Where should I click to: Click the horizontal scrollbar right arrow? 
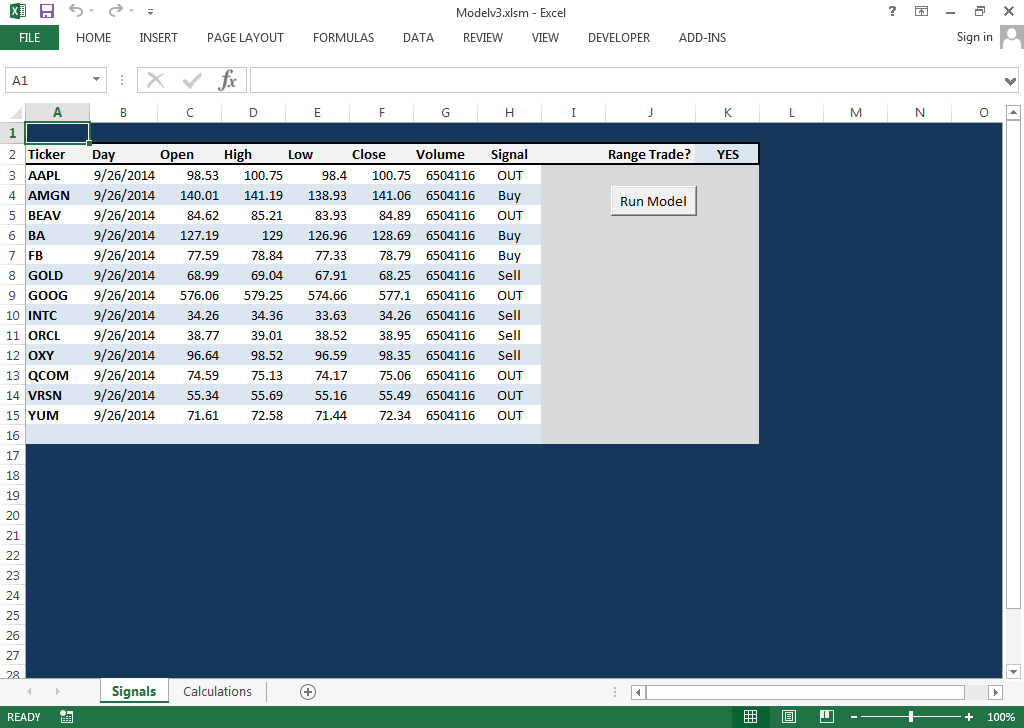[x=995, y=692]
